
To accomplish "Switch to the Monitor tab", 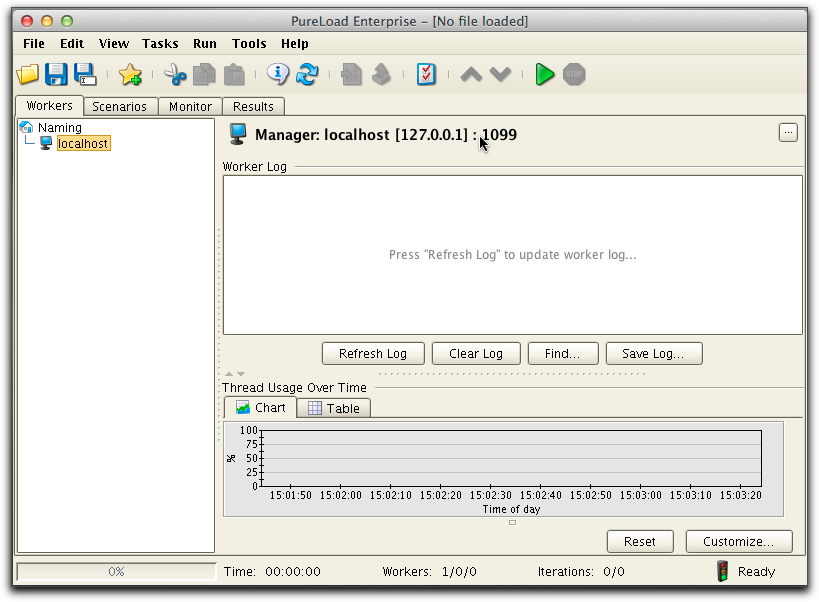I will click(191, 107).
